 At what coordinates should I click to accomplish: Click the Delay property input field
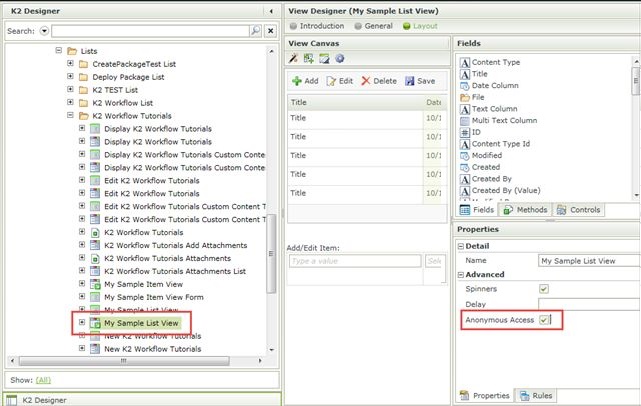589,304
